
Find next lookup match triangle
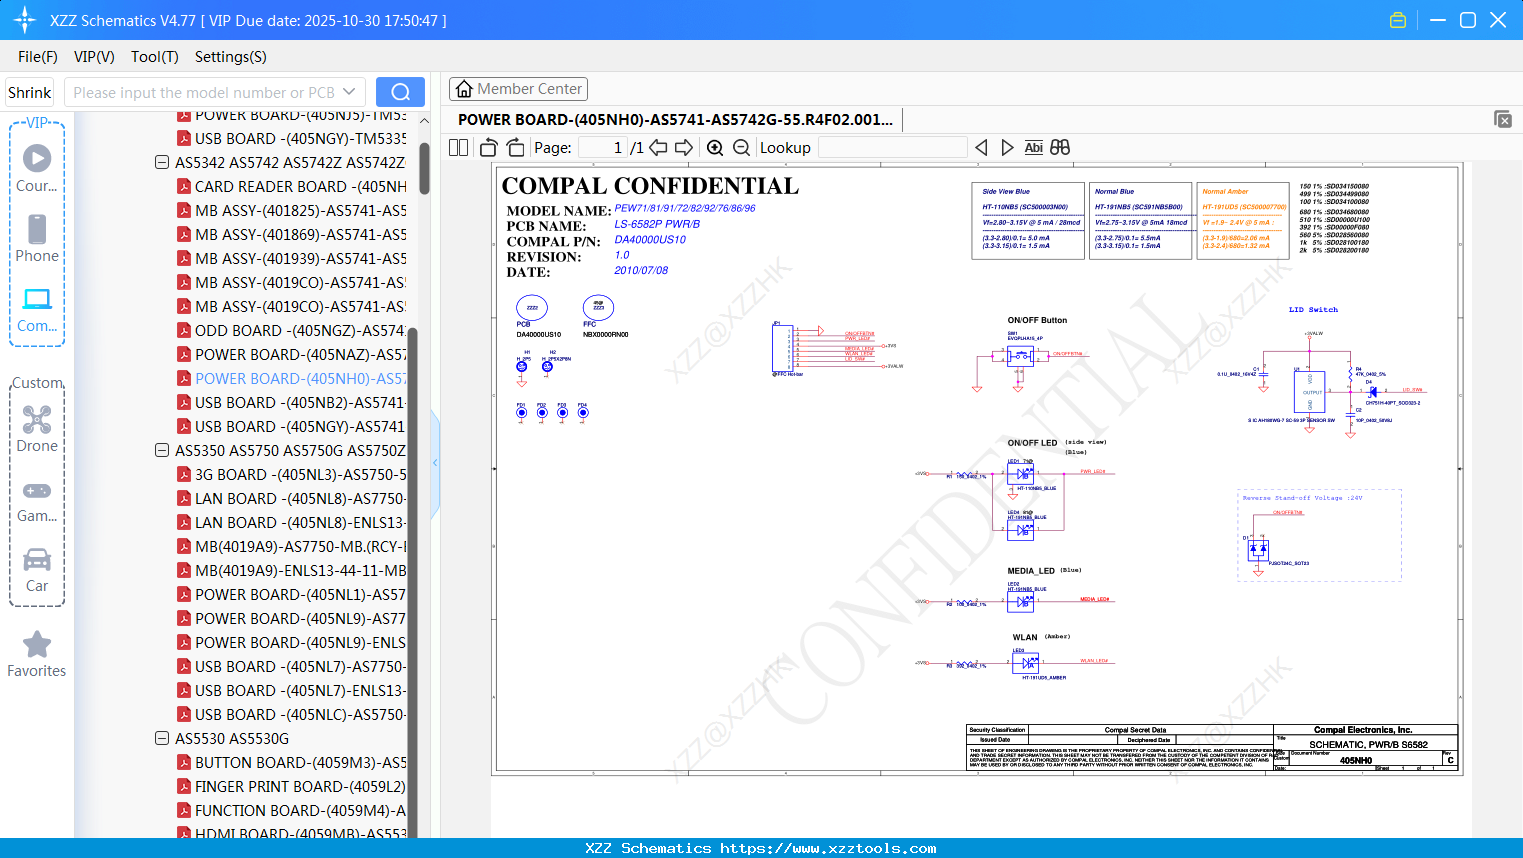click(1007, 147)
